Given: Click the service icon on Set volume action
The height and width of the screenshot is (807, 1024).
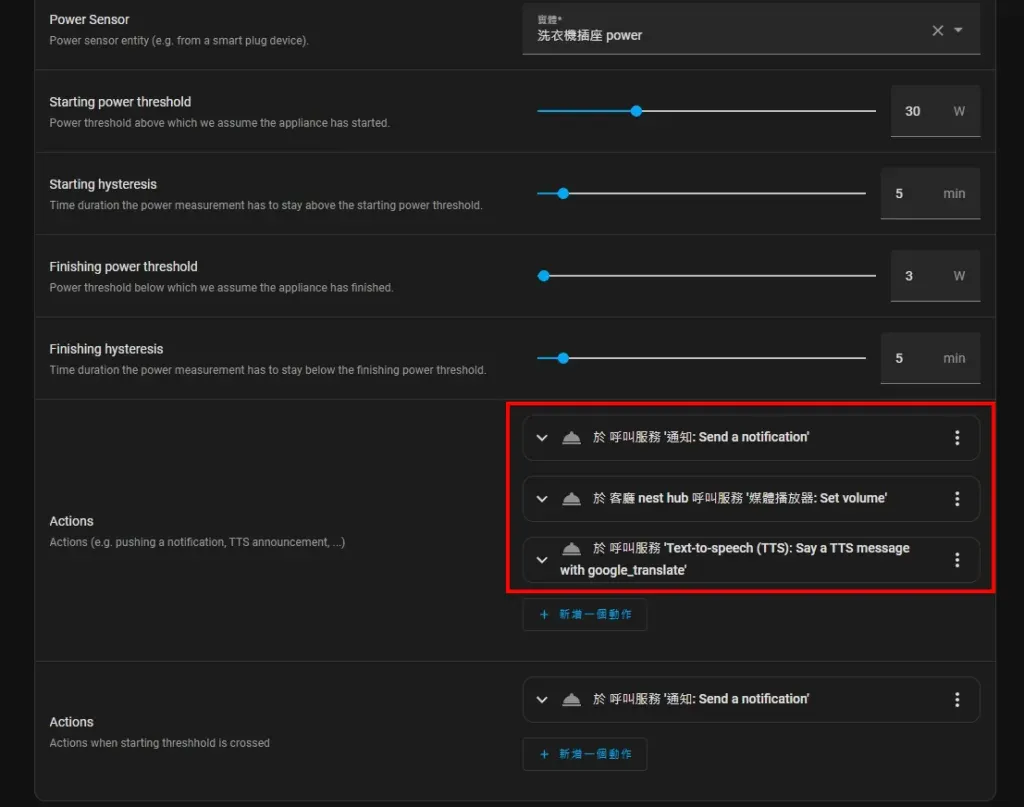Looking at the screenshot, I should (571, 499).
